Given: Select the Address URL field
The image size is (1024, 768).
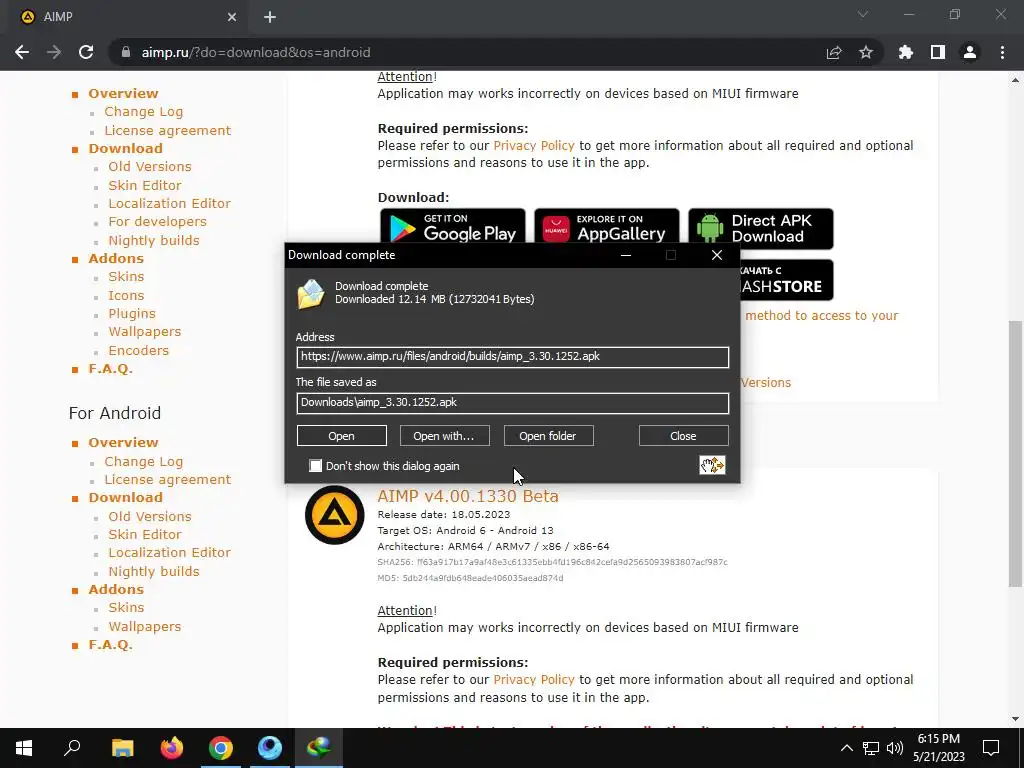Looking at the screenshot, I should tap(513, 357).
